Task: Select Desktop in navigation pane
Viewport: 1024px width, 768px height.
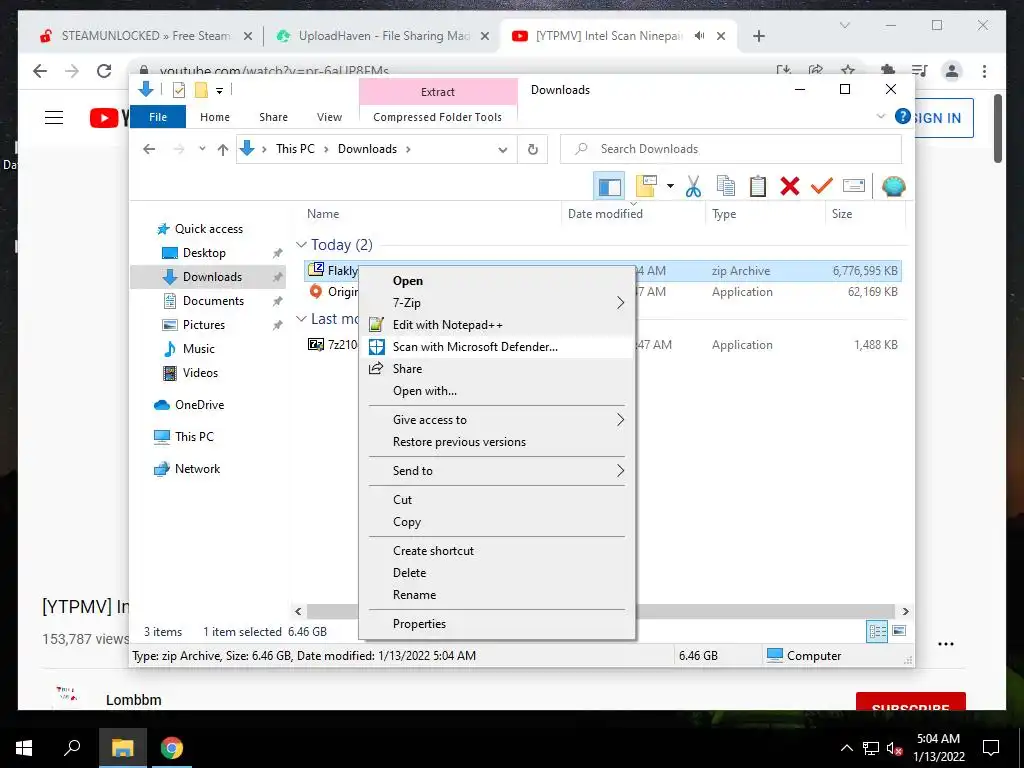Action: click(204, 253)
